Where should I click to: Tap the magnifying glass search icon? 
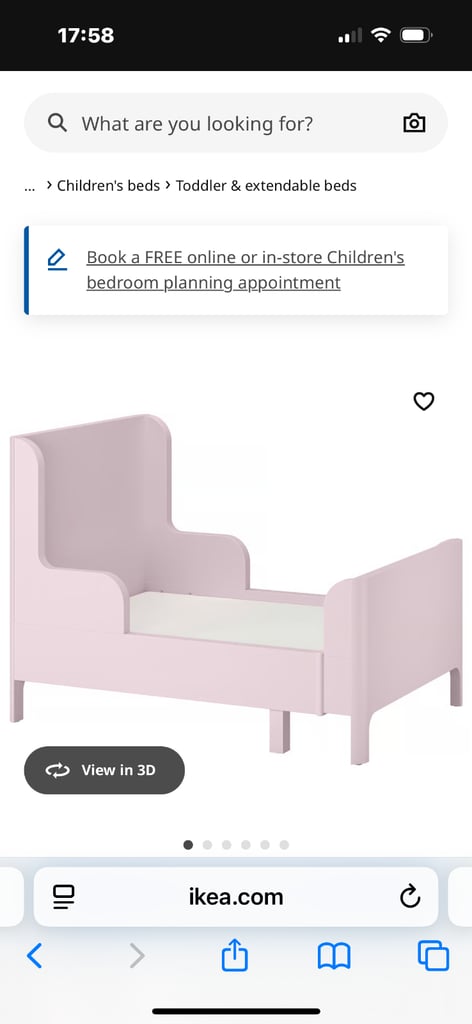(57, 123)
